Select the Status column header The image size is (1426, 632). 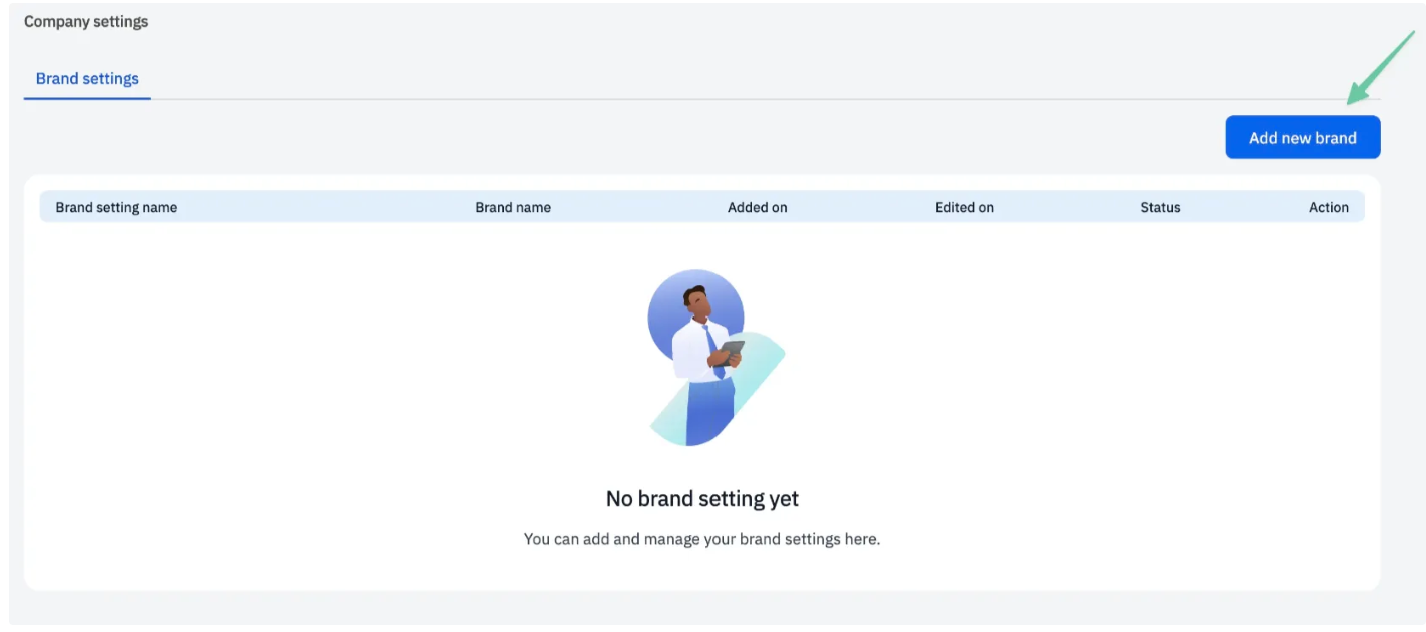1160,207
